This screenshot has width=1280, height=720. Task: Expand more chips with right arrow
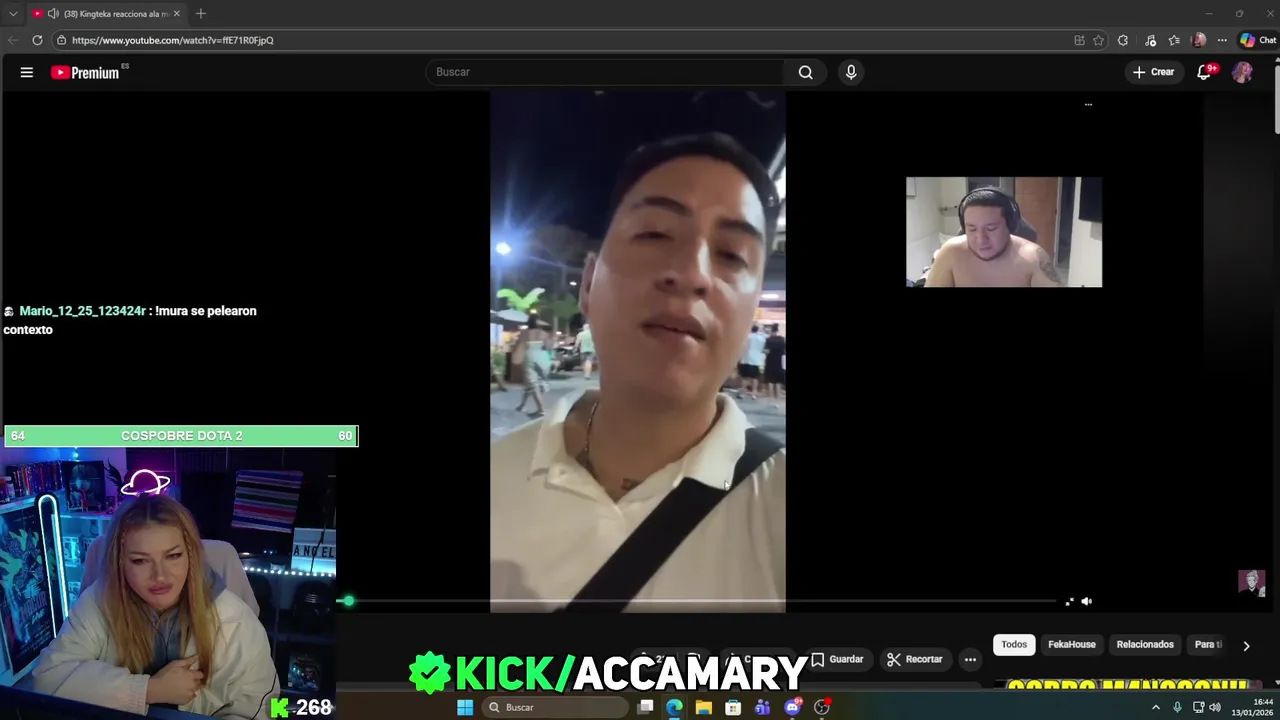[x=1246, y=646]
